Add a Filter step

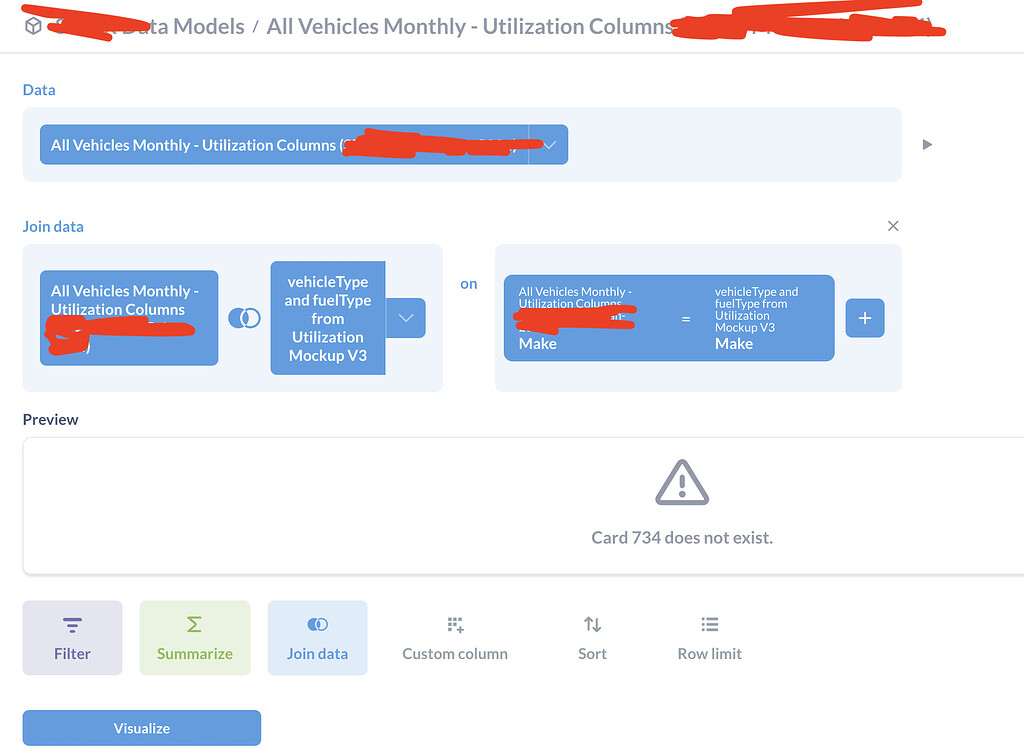point(72,638)
